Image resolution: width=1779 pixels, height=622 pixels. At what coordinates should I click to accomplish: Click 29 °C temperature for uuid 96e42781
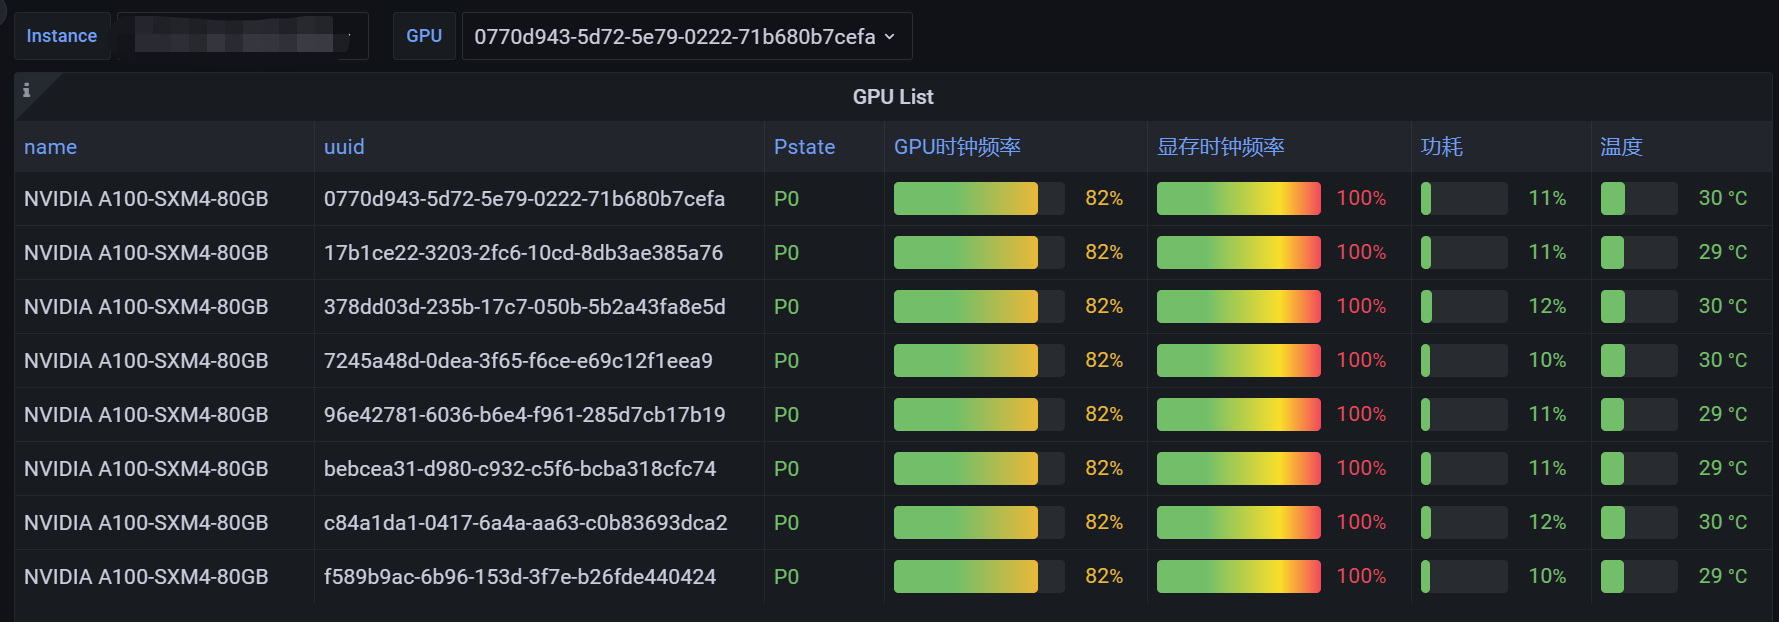click(1723, 414)
